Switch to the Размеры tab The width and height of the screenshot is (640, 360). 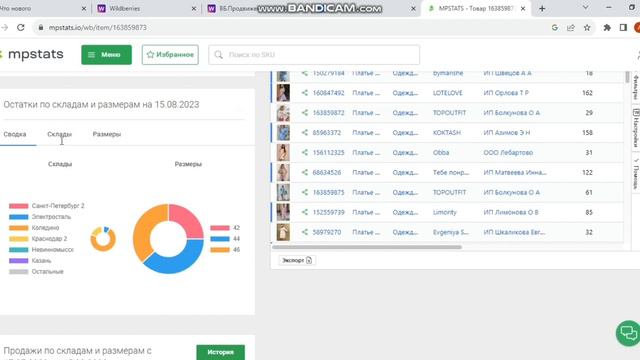click(x=107, y=134)
